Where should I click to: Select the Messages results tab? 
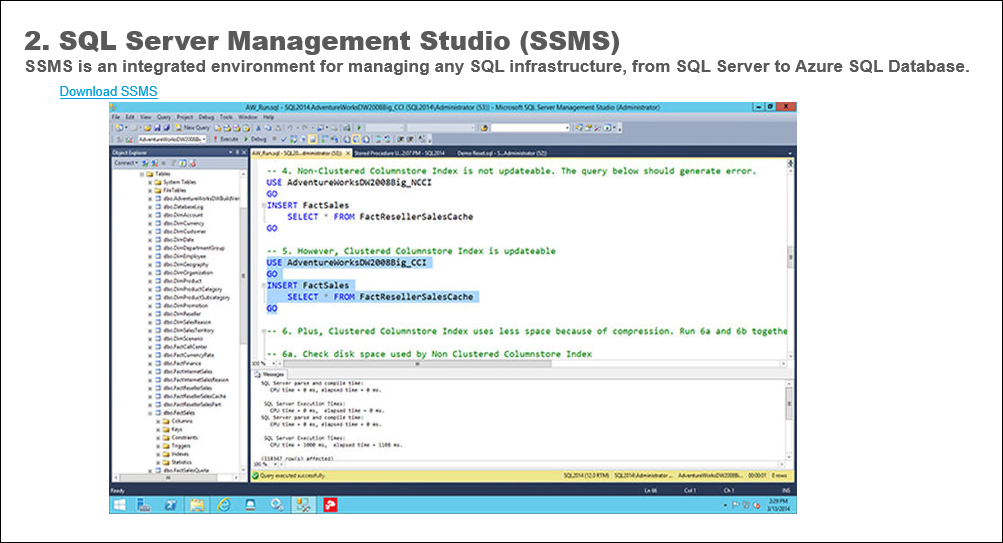click(x=269, y=374)
